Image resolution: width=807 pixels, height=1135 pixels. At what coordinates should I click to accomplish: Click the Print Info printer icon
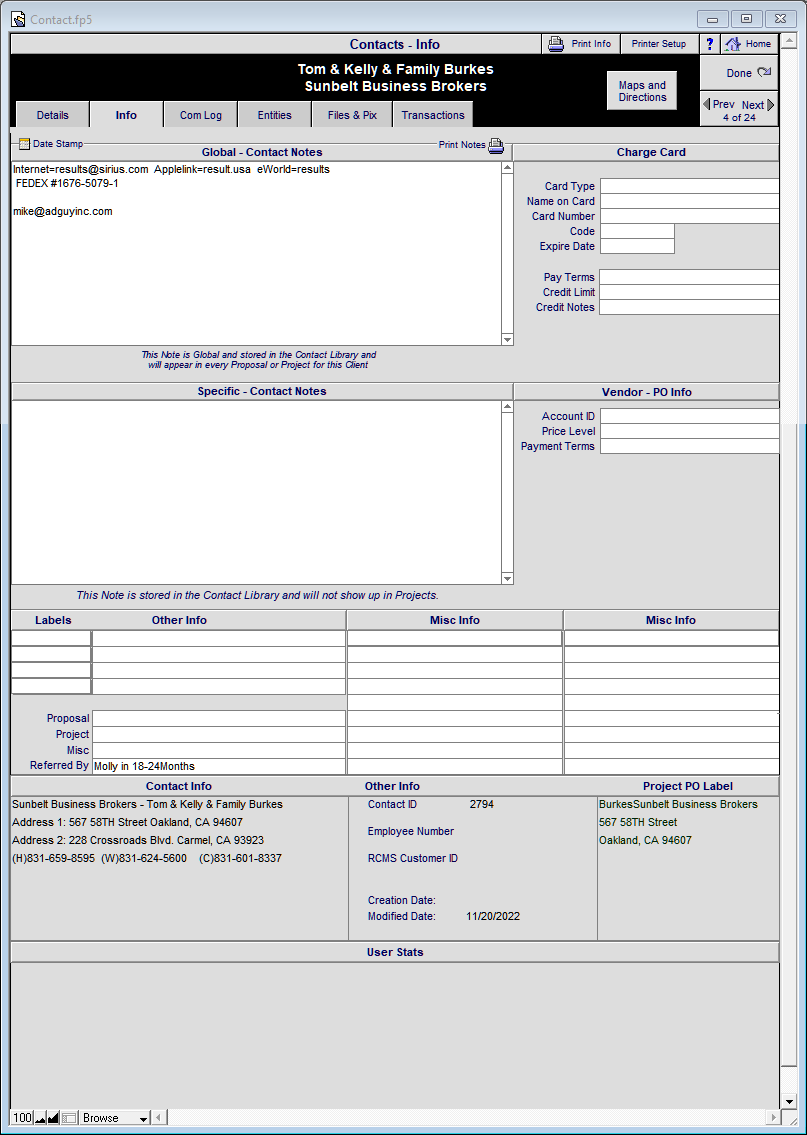[x=556, y=43]
